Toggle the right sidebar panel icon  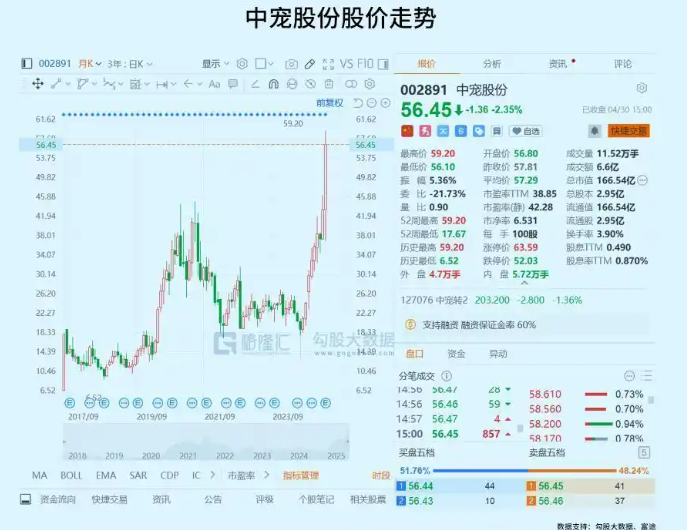click(x=383, y=64)
